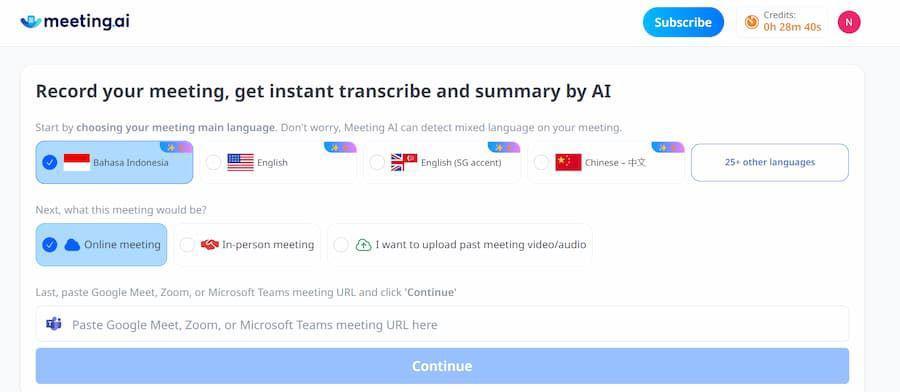Expand the 25+ other languages list
900x392 pixels.
[x=770, y=162]
